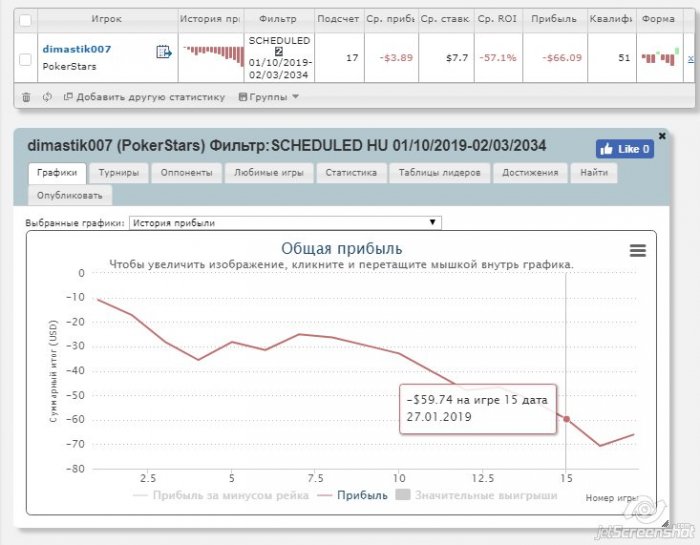700x545 pixels.
Task: Open the profit history sparkline thumbnail
Action: pyautogui.click(x=213, y=56)
